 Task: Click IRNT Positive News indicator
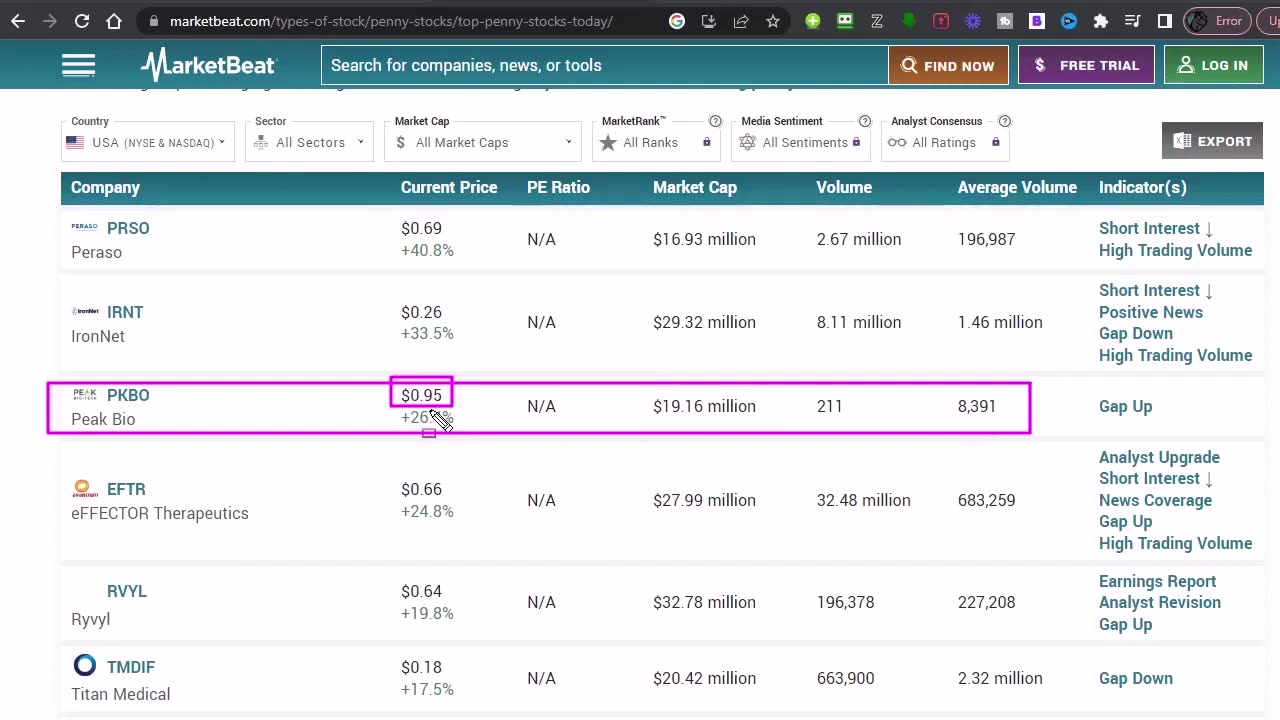[1151, 312]
